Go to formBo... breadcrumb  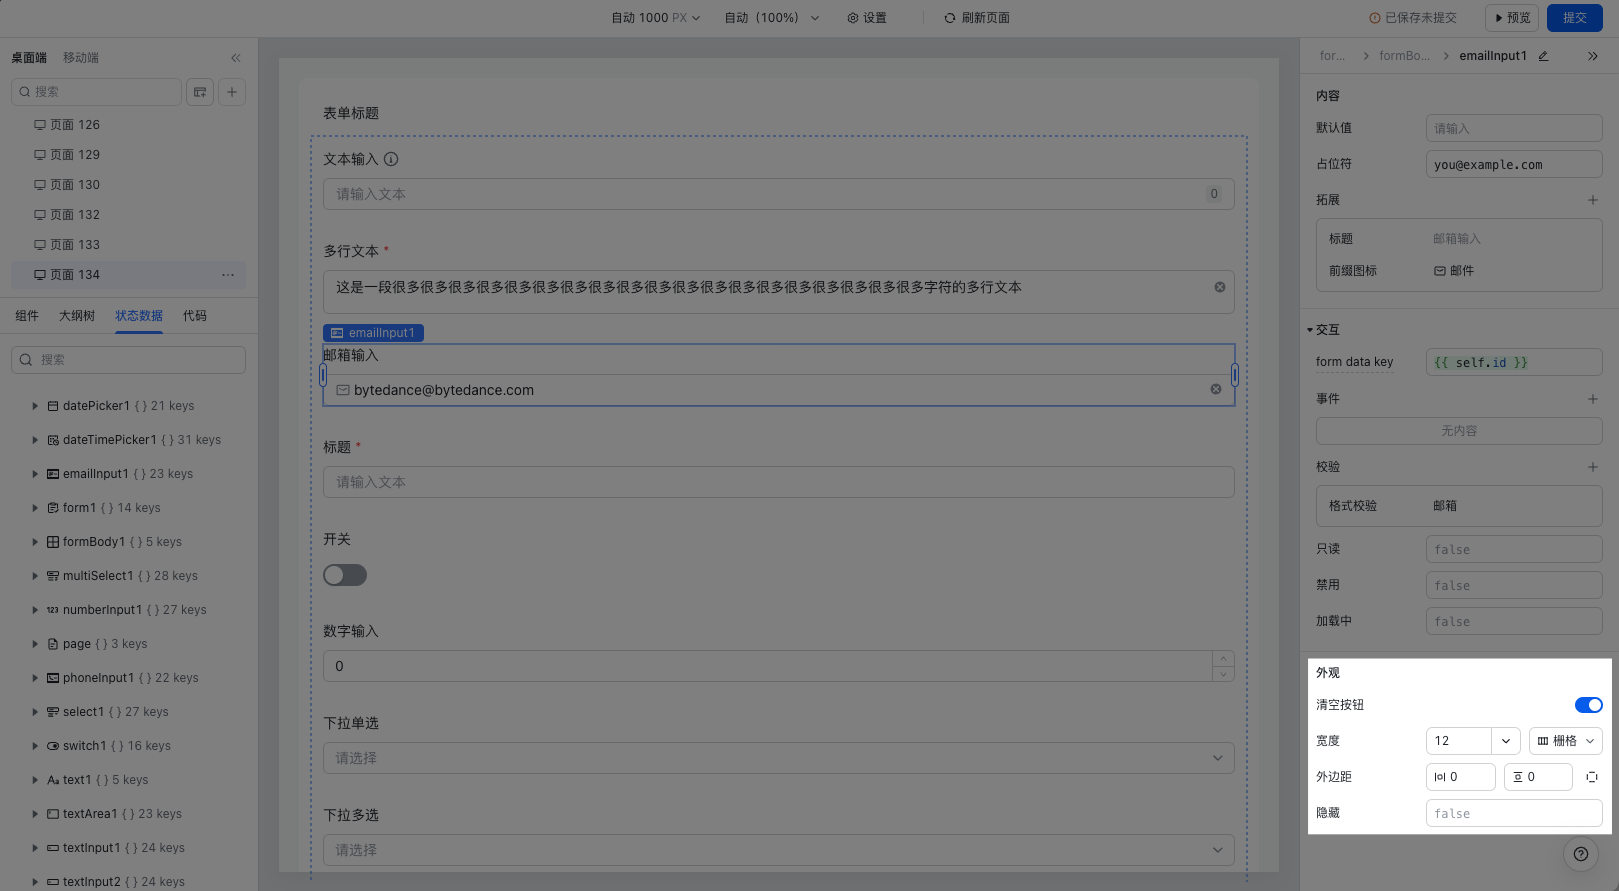[1404, 56]
